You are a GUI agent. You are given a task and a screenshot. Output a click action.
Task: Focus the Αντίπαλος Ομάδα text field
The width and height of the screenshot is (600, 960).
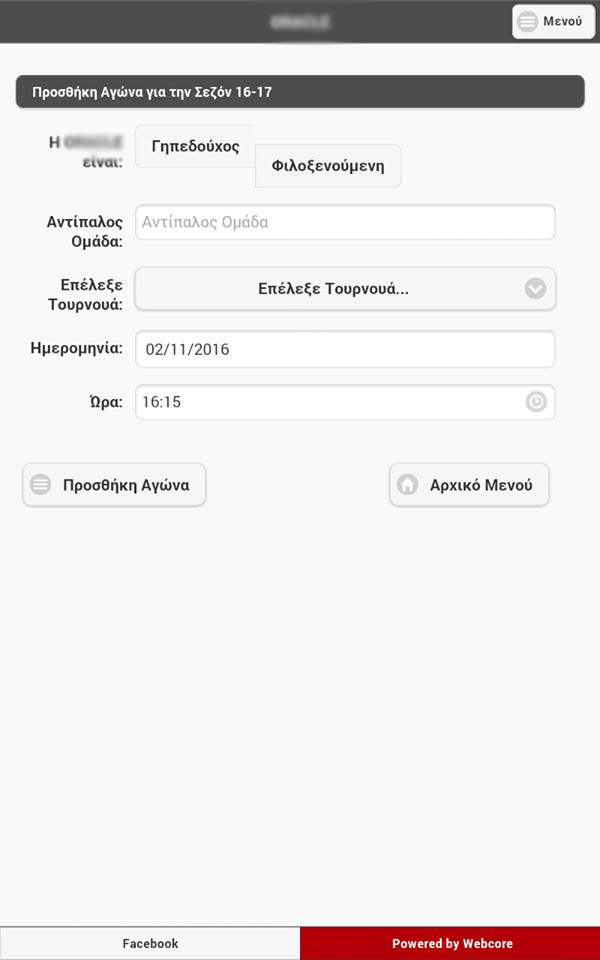point(345,222)
